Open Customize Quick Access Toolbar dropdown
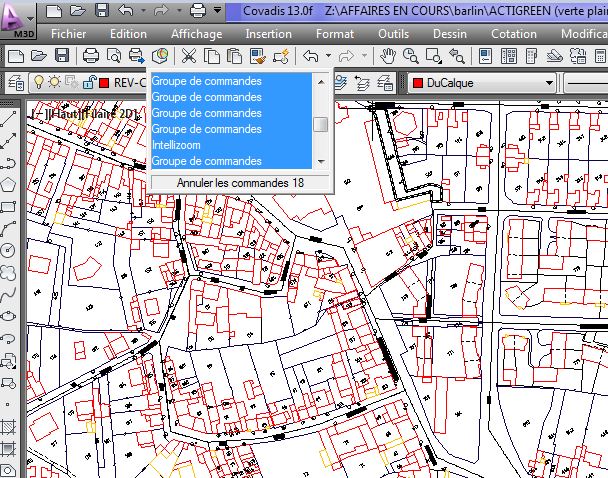 (218, 10)
